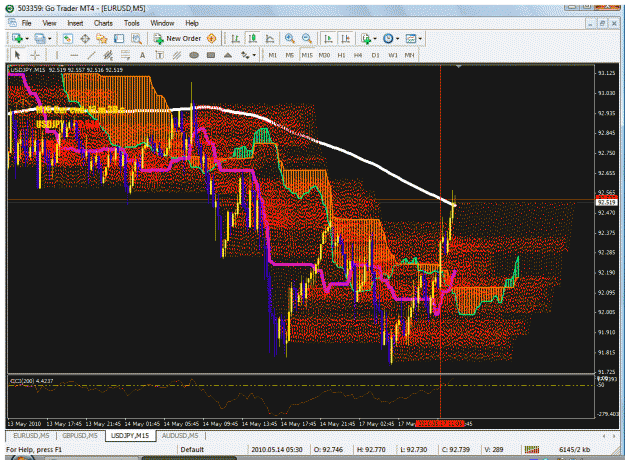
Task: Select the text tool A
Action: pos(142,55)
